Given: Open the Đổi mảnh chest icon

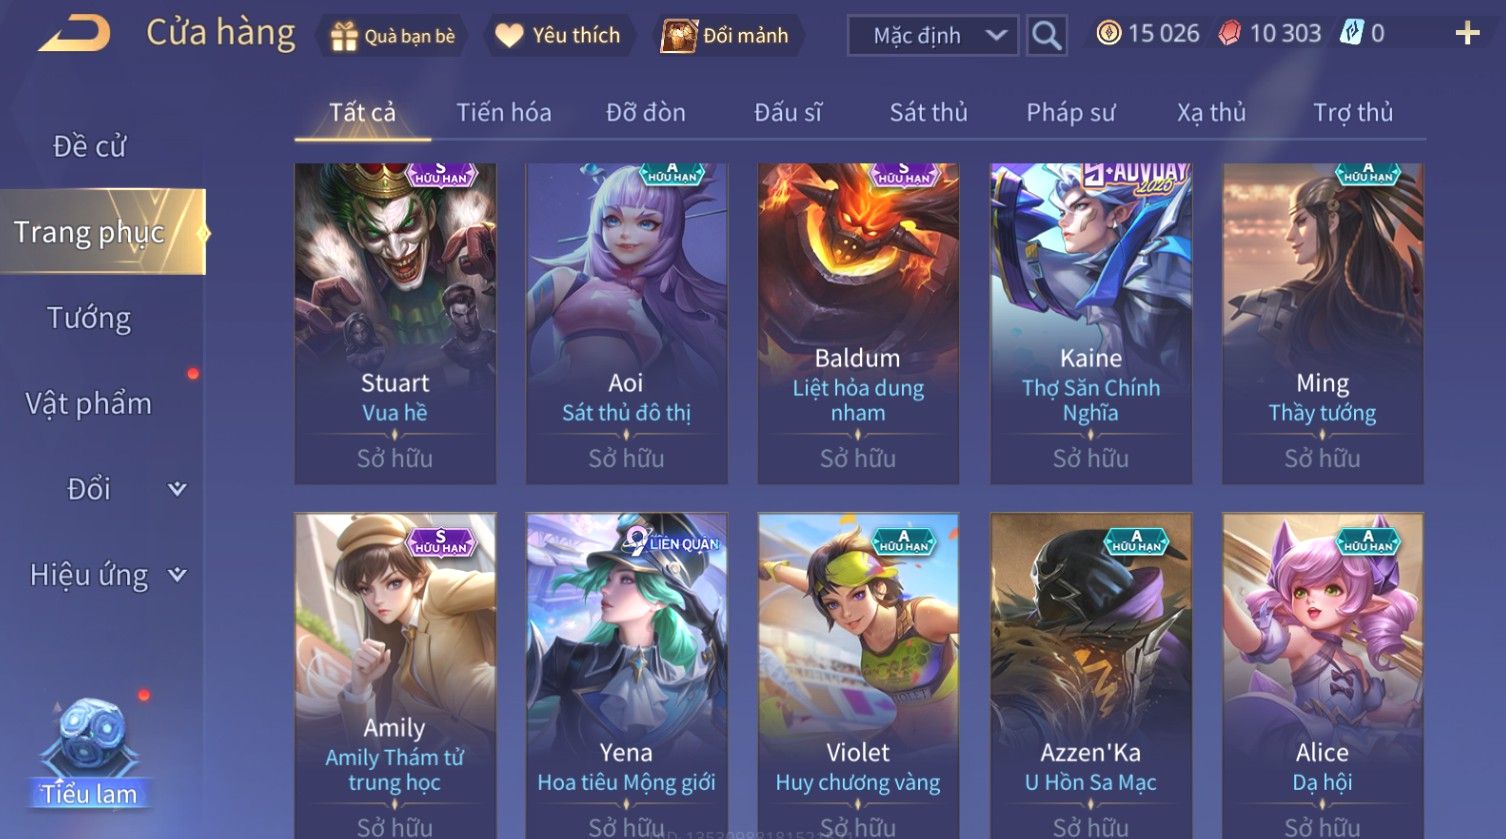Looking at the screenshot, I should pyautogui.click(x=678, y=36).
